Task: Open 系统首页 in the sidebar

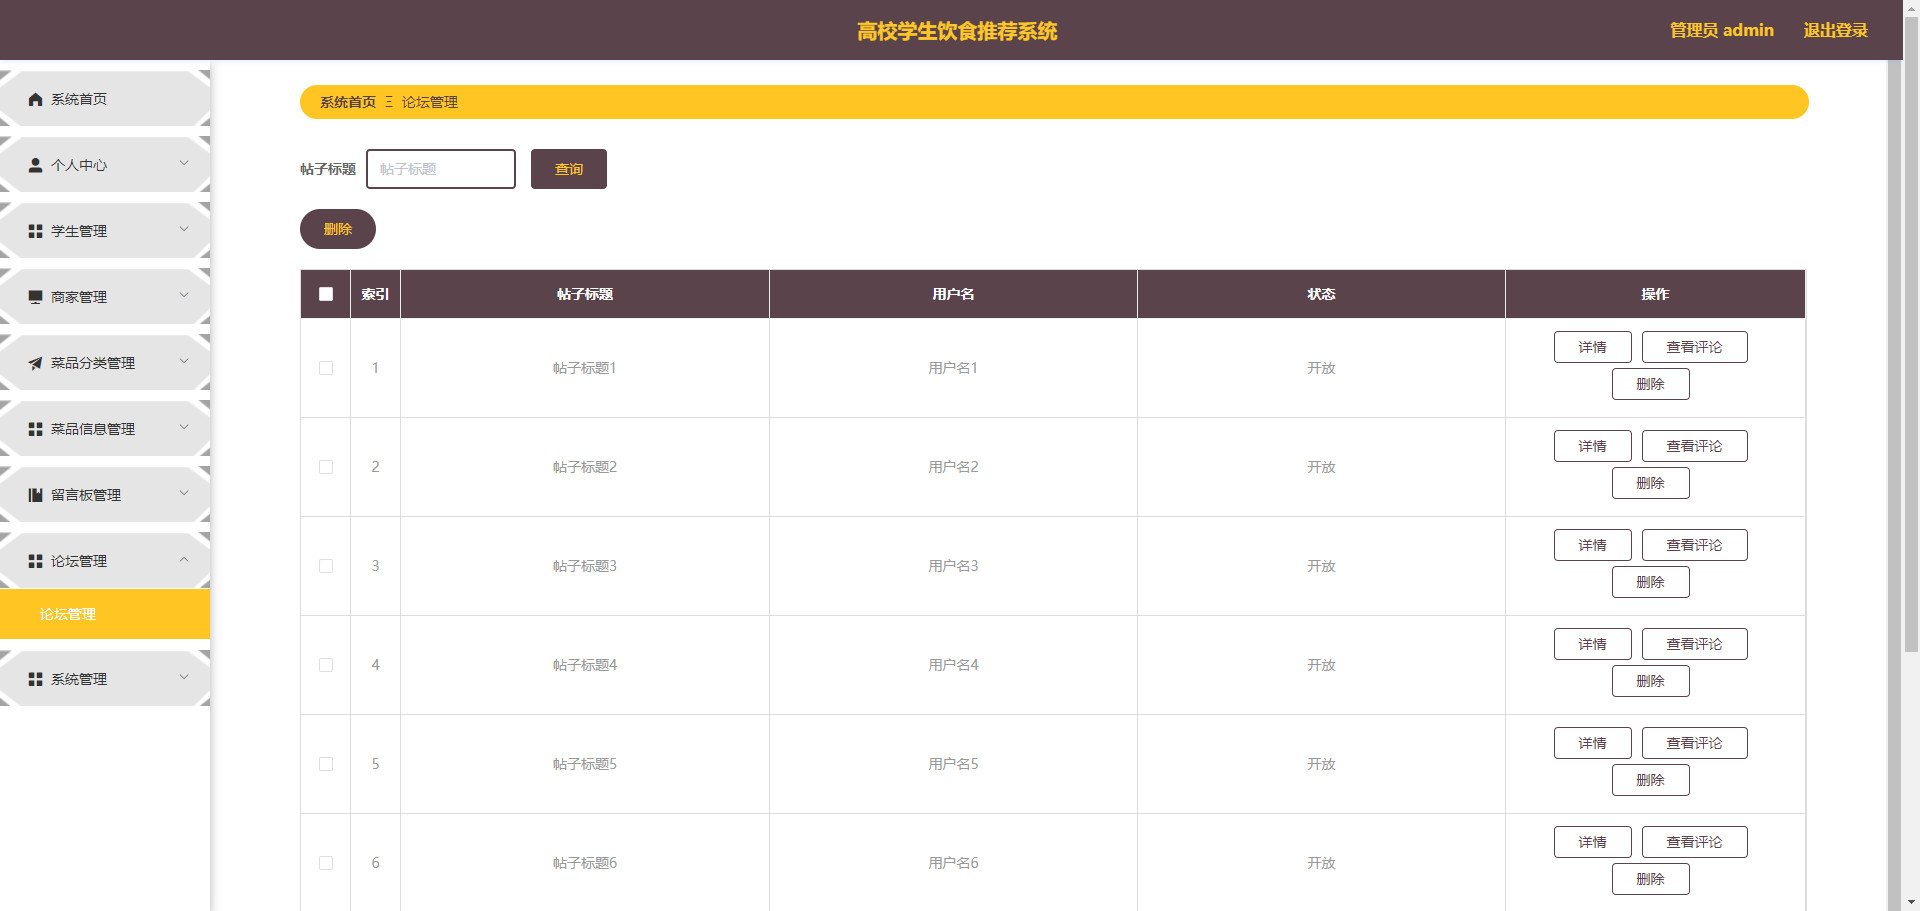Action: coord(105,98)
